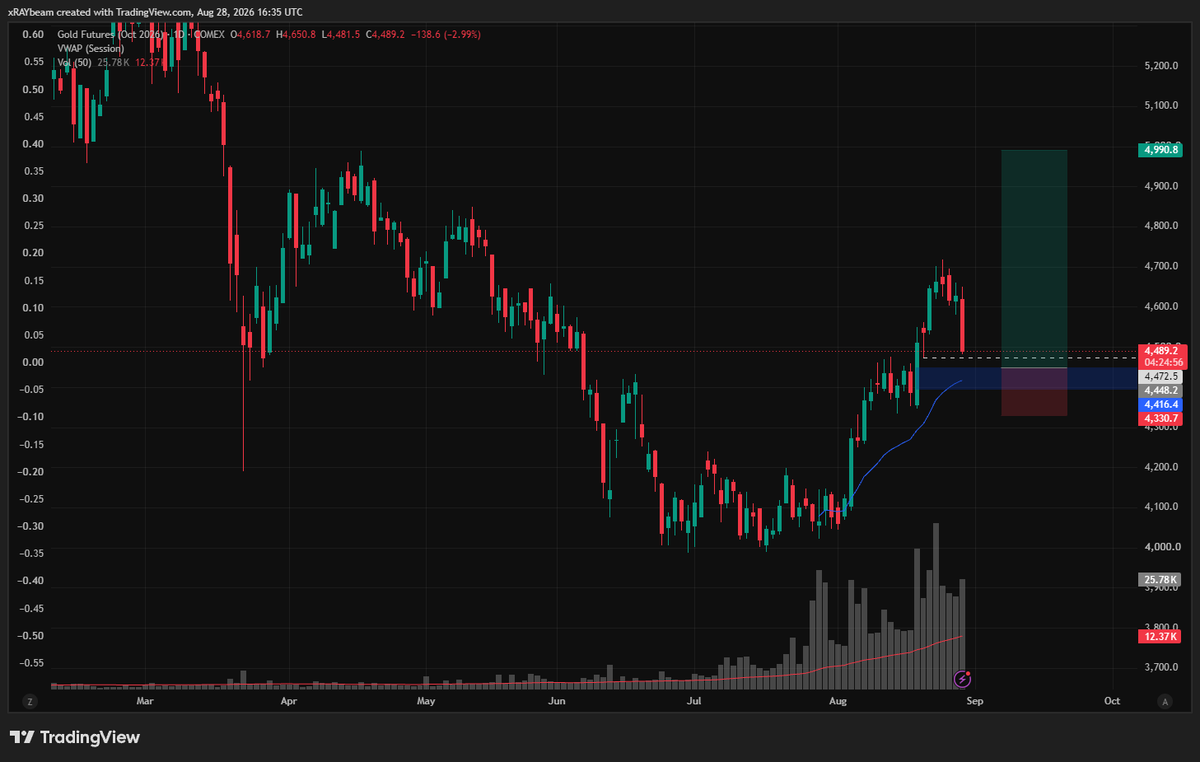Click the 'May' label on the time axis
1200x762 pixels.
[427, 702]
